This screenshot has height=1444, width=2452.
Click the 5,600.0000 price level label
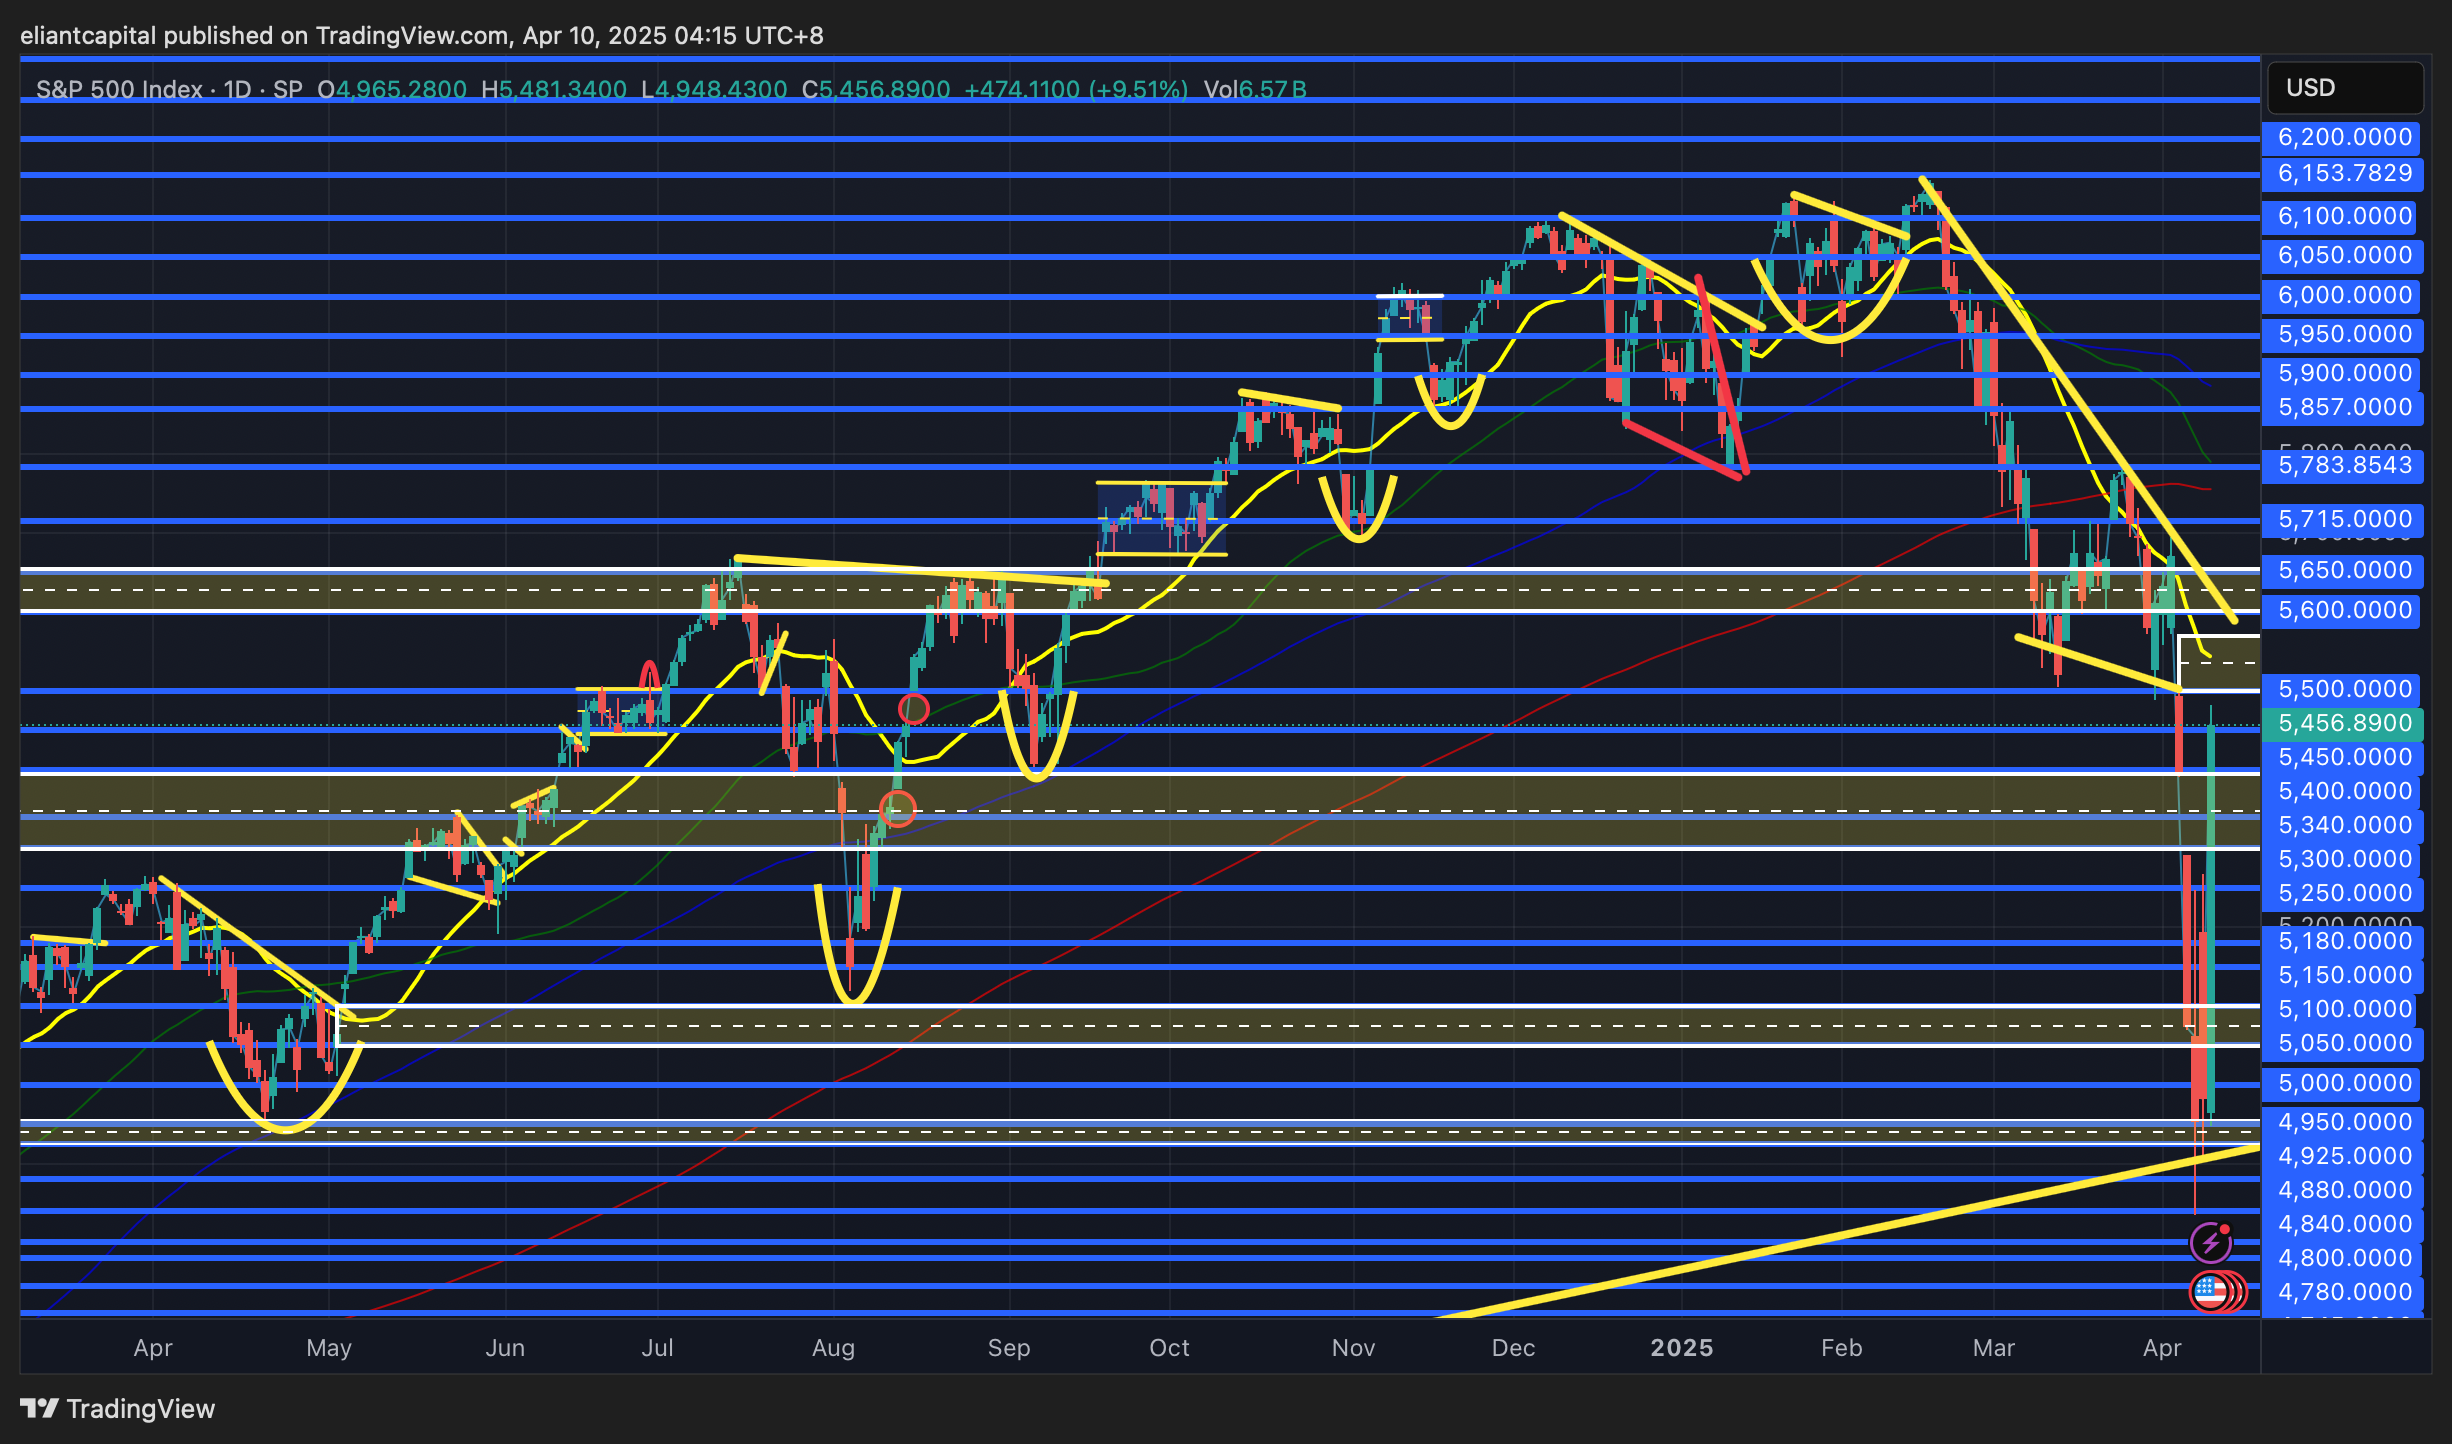[2343, 610]
